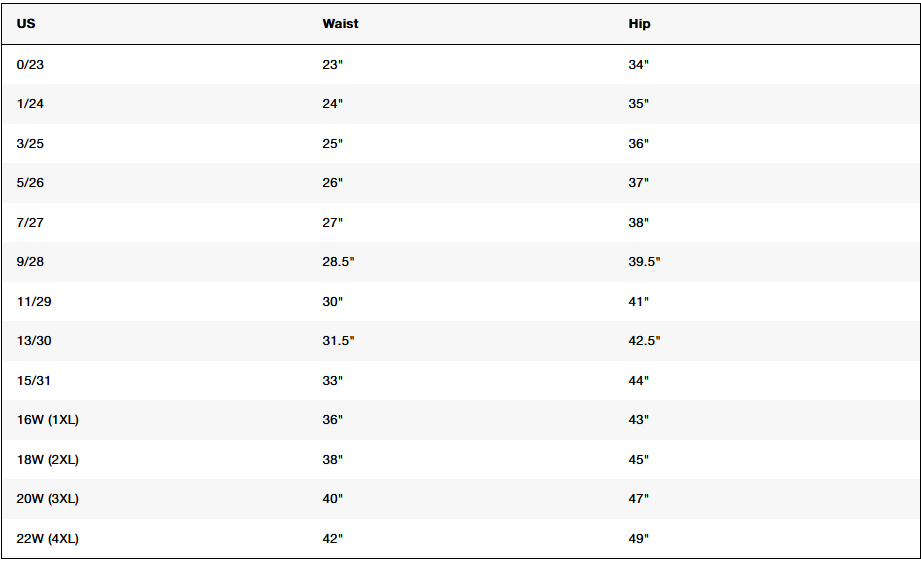Click the 31.5" waist cell
The width and height of the screenshot is (921, 561).
(338, 341)
